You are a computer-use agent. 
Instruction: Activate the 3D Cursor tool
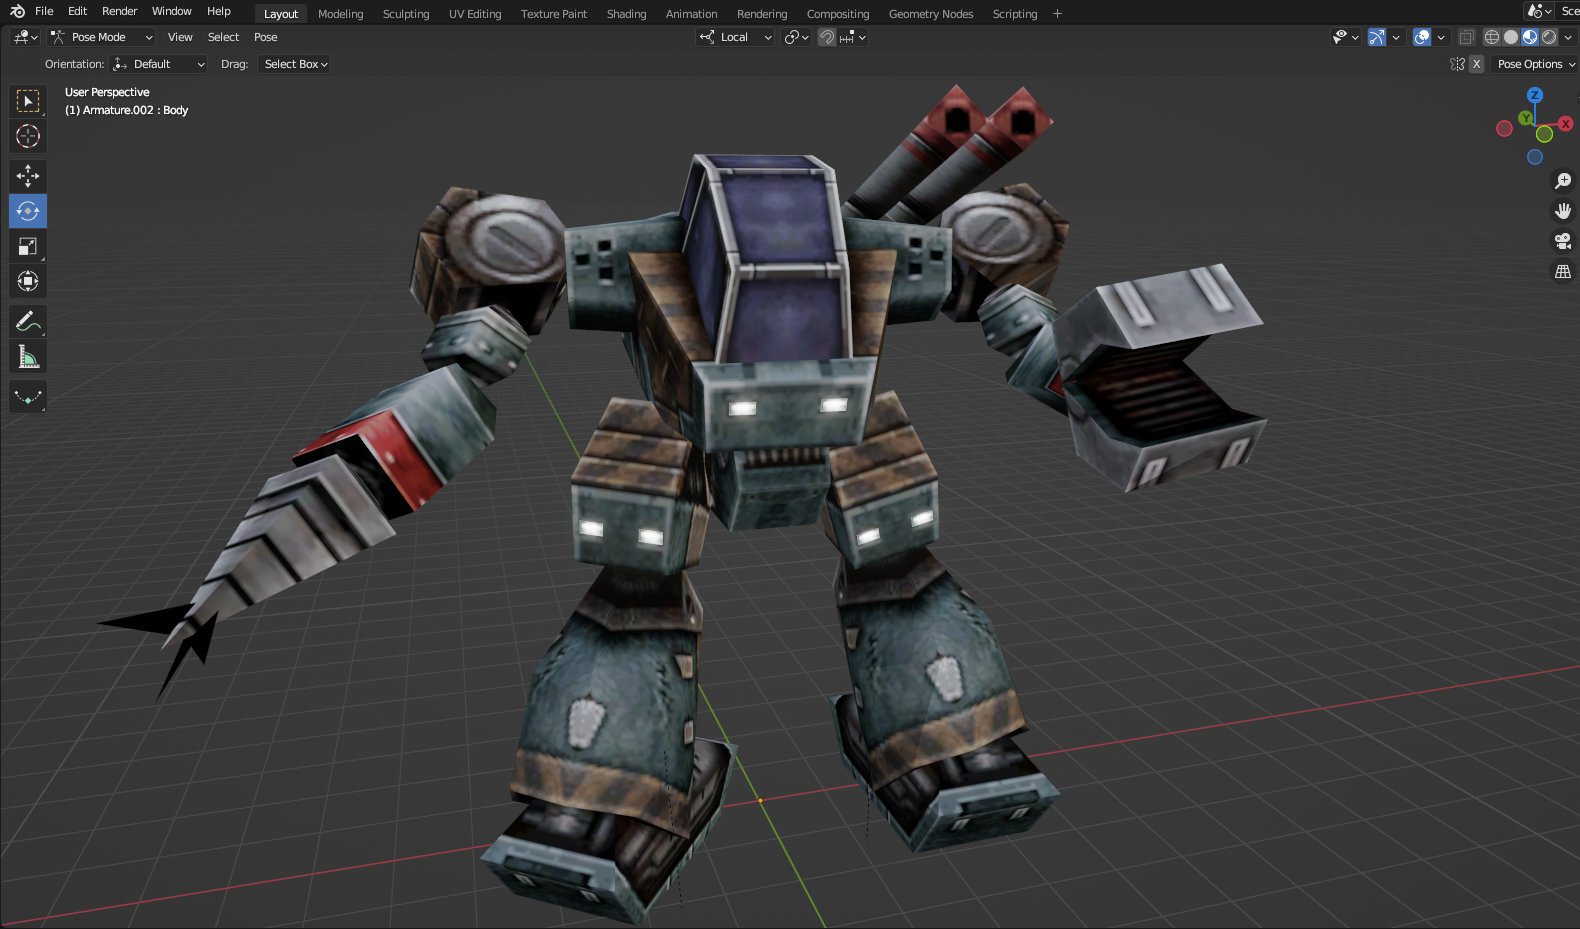click(28, 136)
